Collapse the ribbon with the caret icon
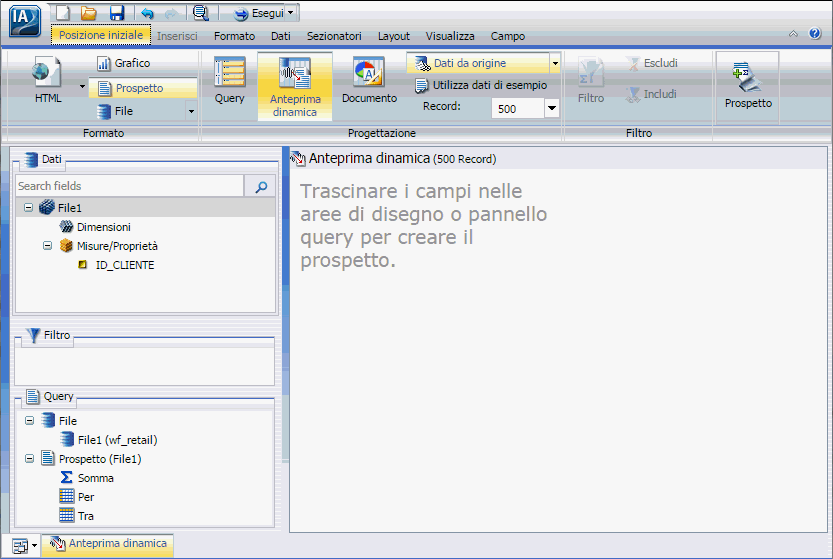Viewport: 833px width, 559px height. (x=793, y=33)
